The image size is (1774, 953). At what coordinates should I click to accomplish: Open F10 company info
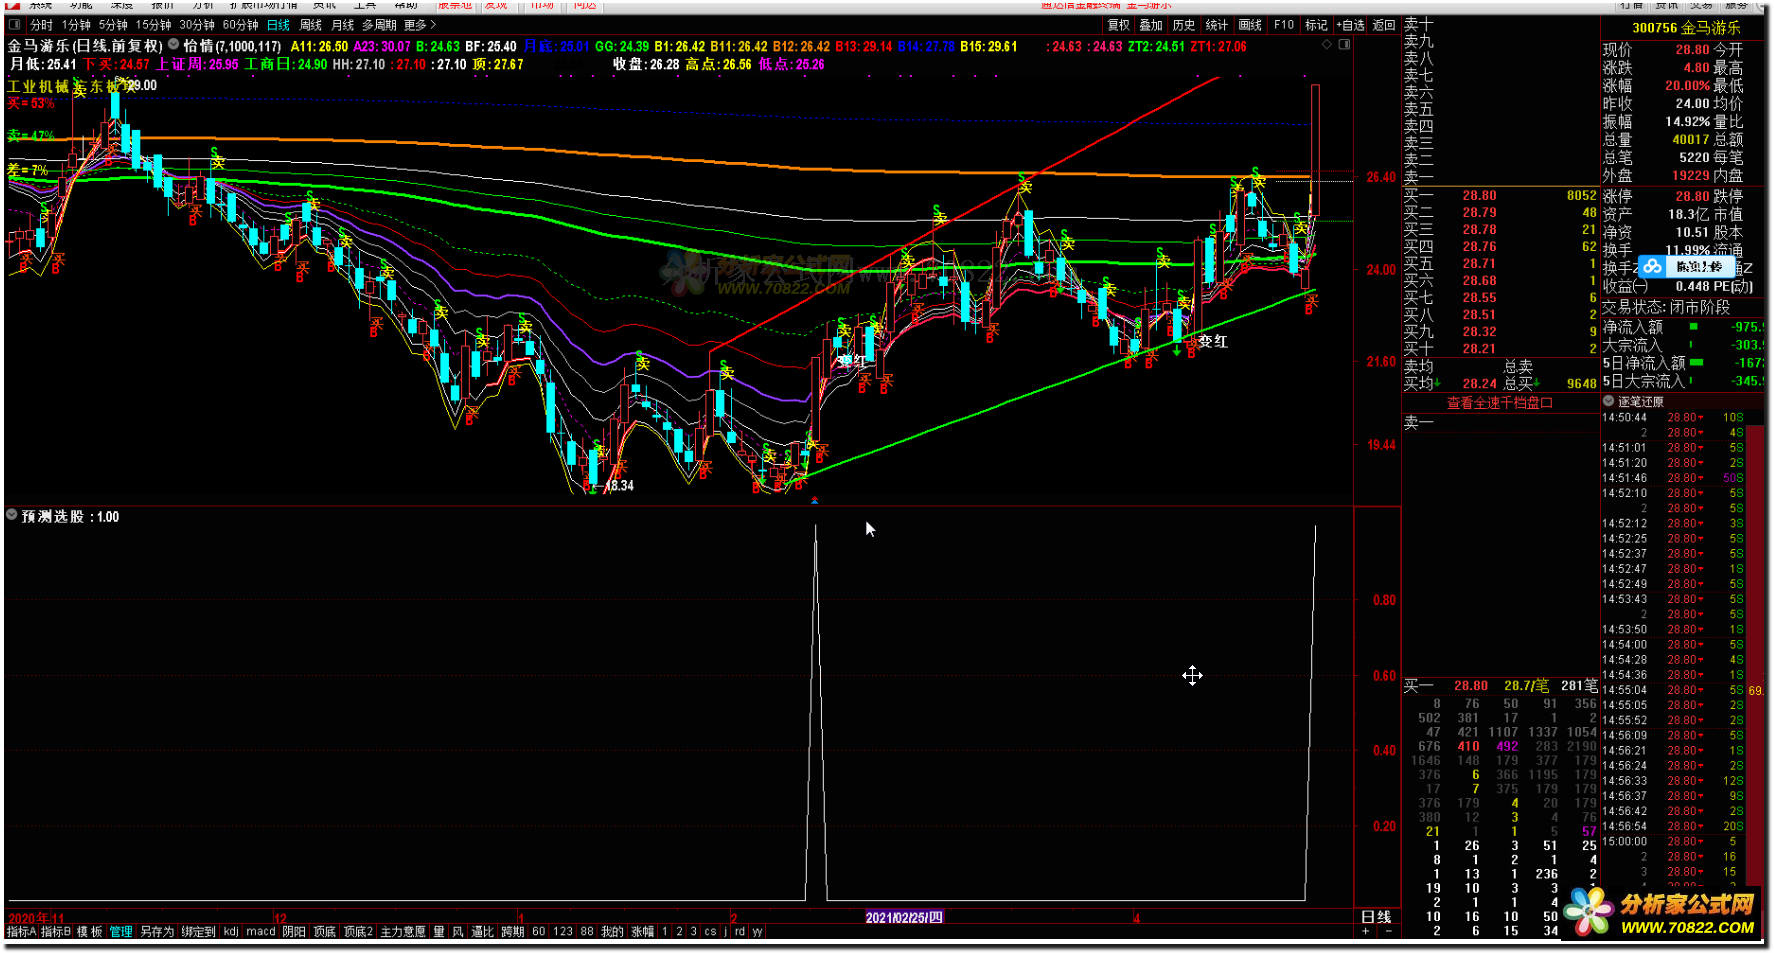[x=1284, y=25]
